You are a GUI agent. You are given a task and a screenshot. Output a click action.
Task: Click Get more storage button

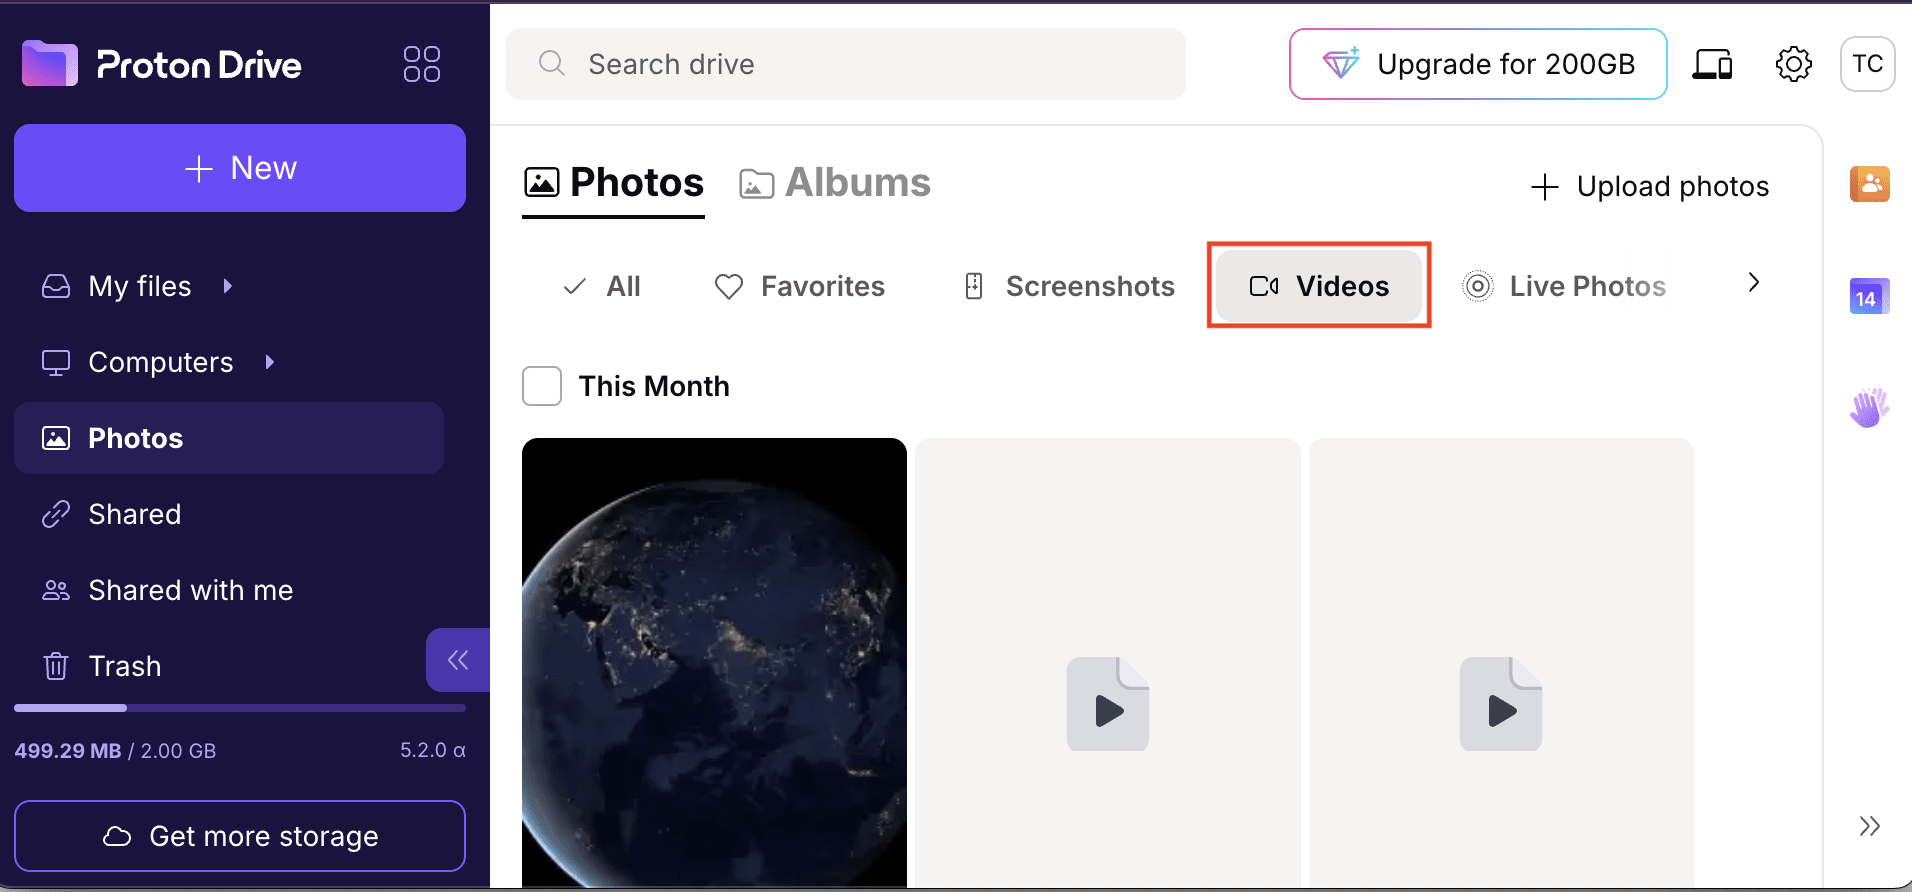pyautogui.click(x=240, y=836)
